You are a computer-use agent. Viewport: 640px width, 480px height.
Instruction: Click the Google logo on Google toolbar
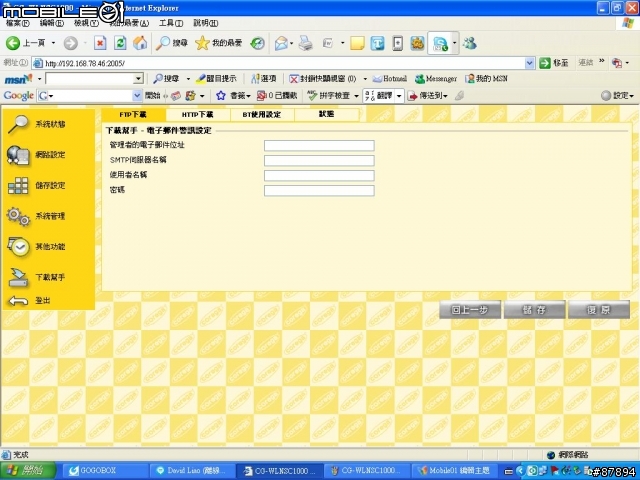tap(18, 96)
